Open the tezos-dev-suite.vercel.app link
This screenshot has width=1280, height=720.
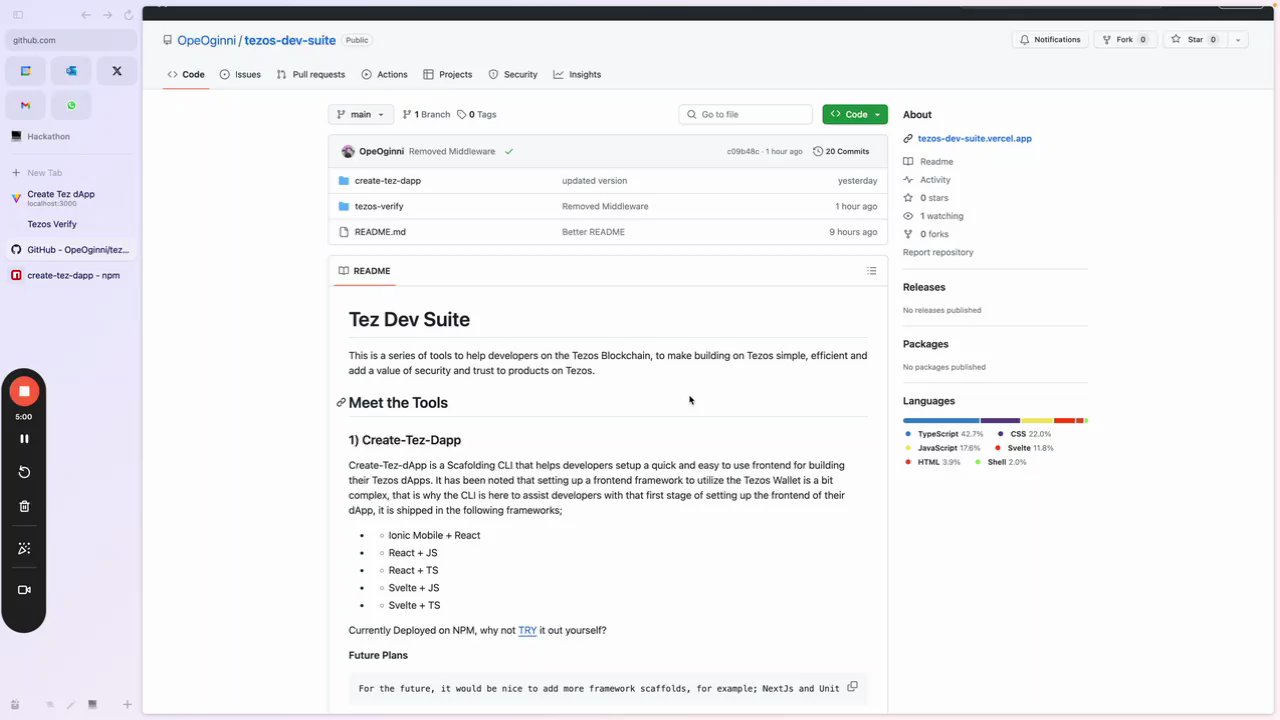click(975, 139)
